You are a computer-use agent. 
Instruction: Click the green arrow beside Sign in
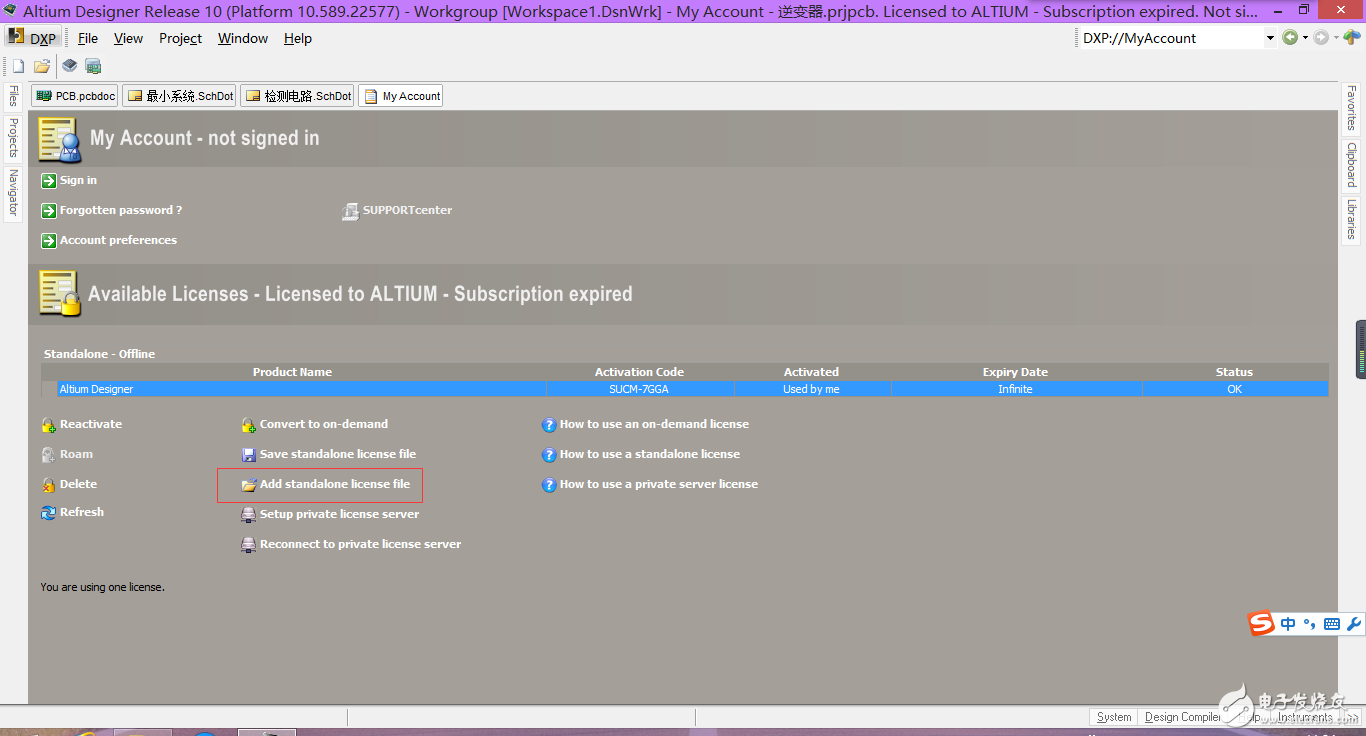tap(49, 181)
